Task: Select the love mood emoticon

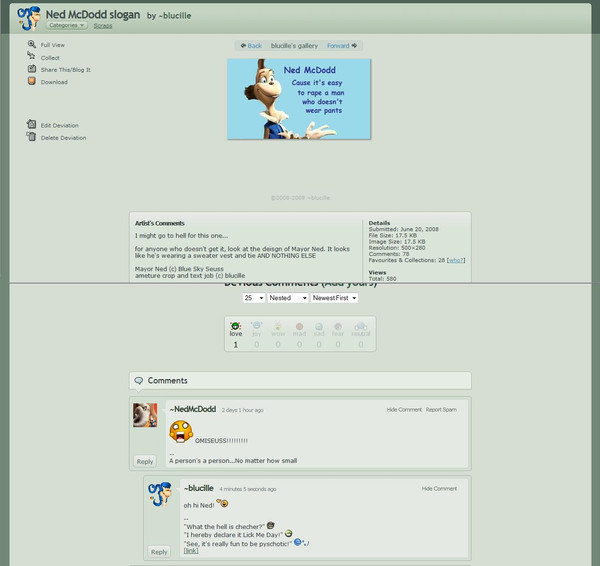Action: click(x=235, y=326)
